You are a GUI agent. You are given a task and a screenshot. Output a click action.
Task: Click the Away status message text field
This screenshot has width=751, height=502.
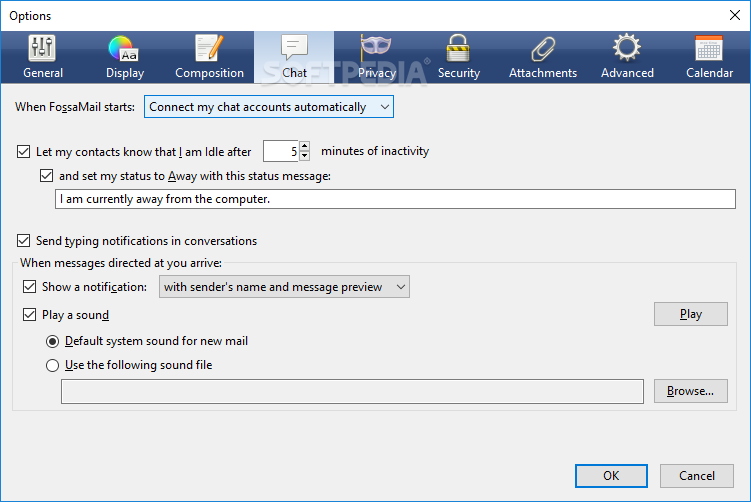point(395,199)
